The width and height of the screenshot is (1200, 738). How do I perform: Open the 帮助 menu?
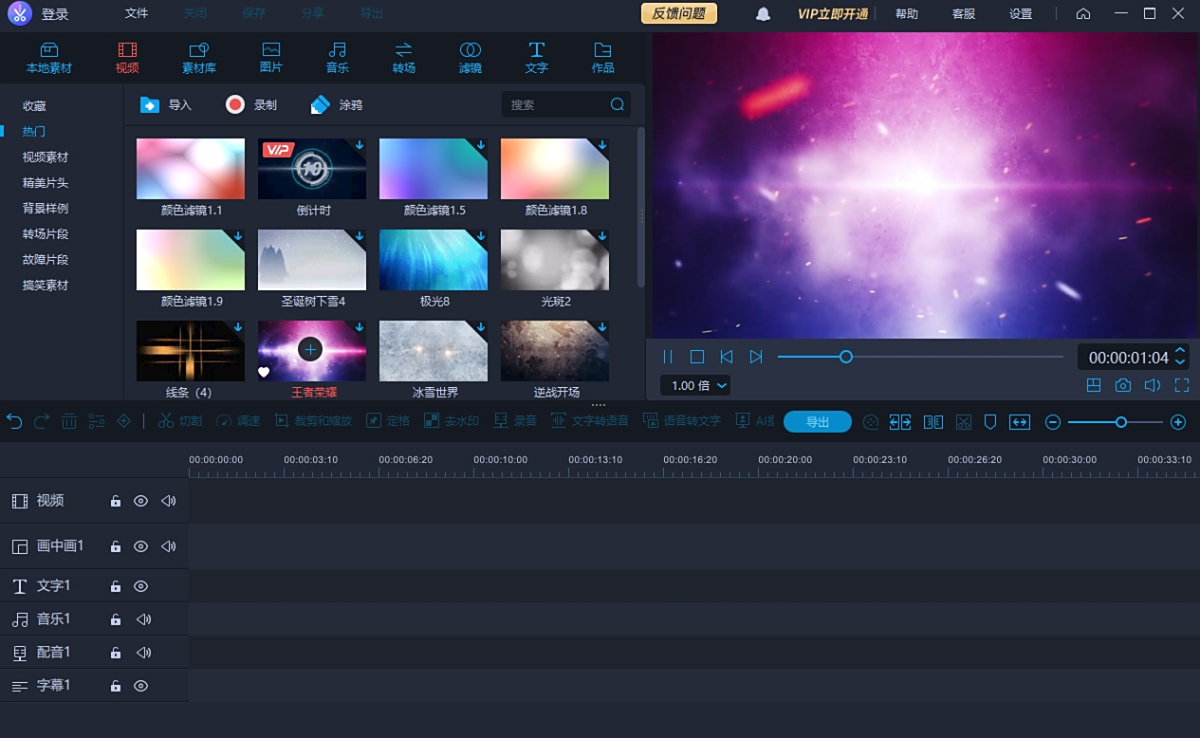pos(906,14)
